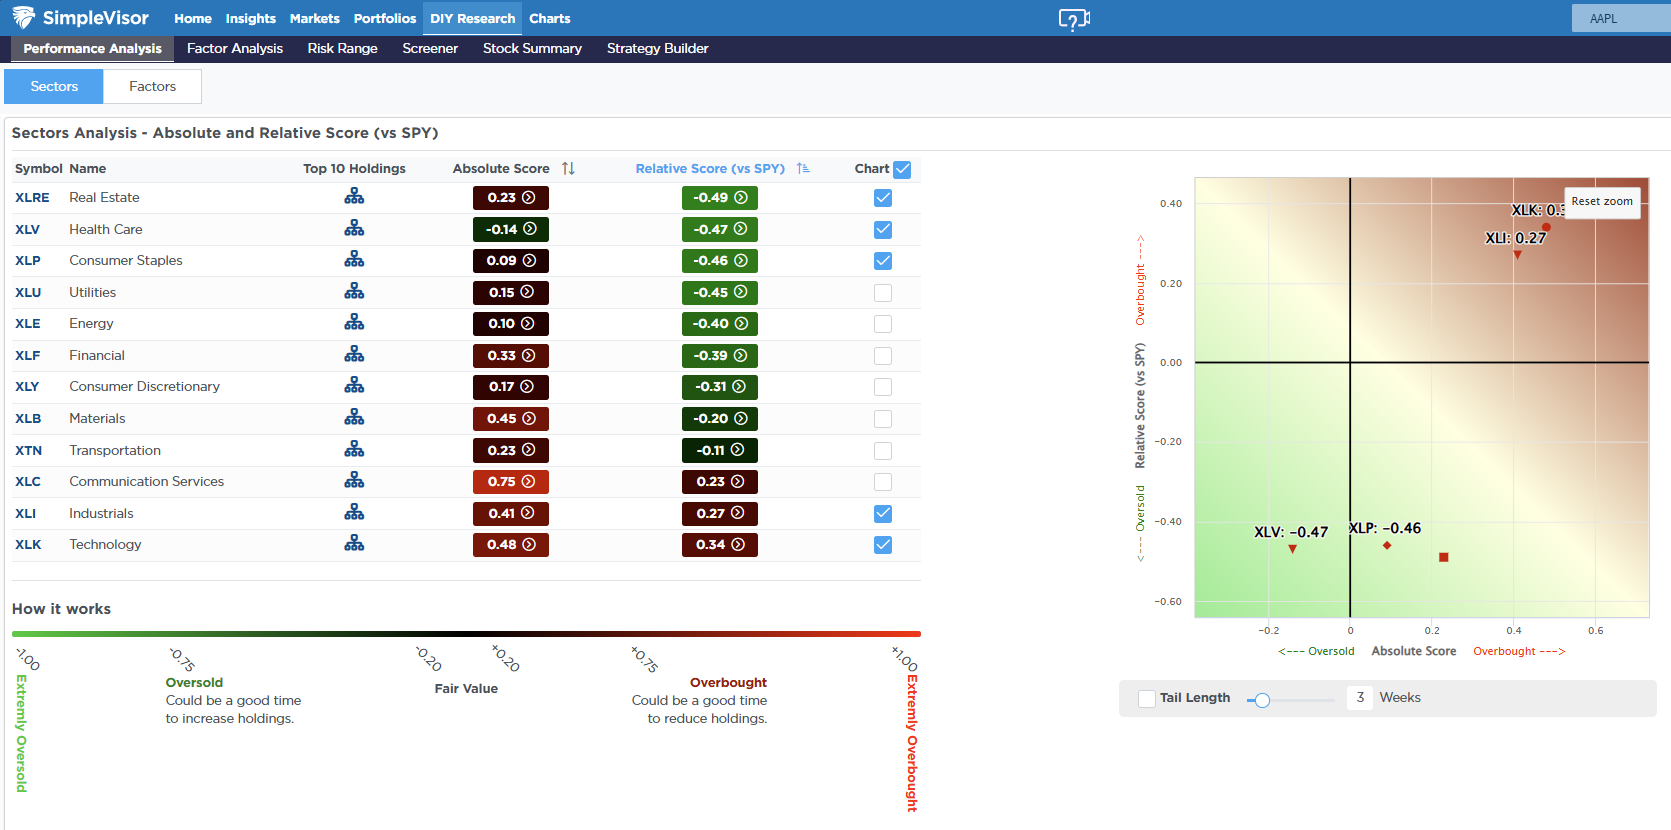Viewport: 1671px width, 830px height.
Task: Open the Markets menu
Action: click(315, 18)
